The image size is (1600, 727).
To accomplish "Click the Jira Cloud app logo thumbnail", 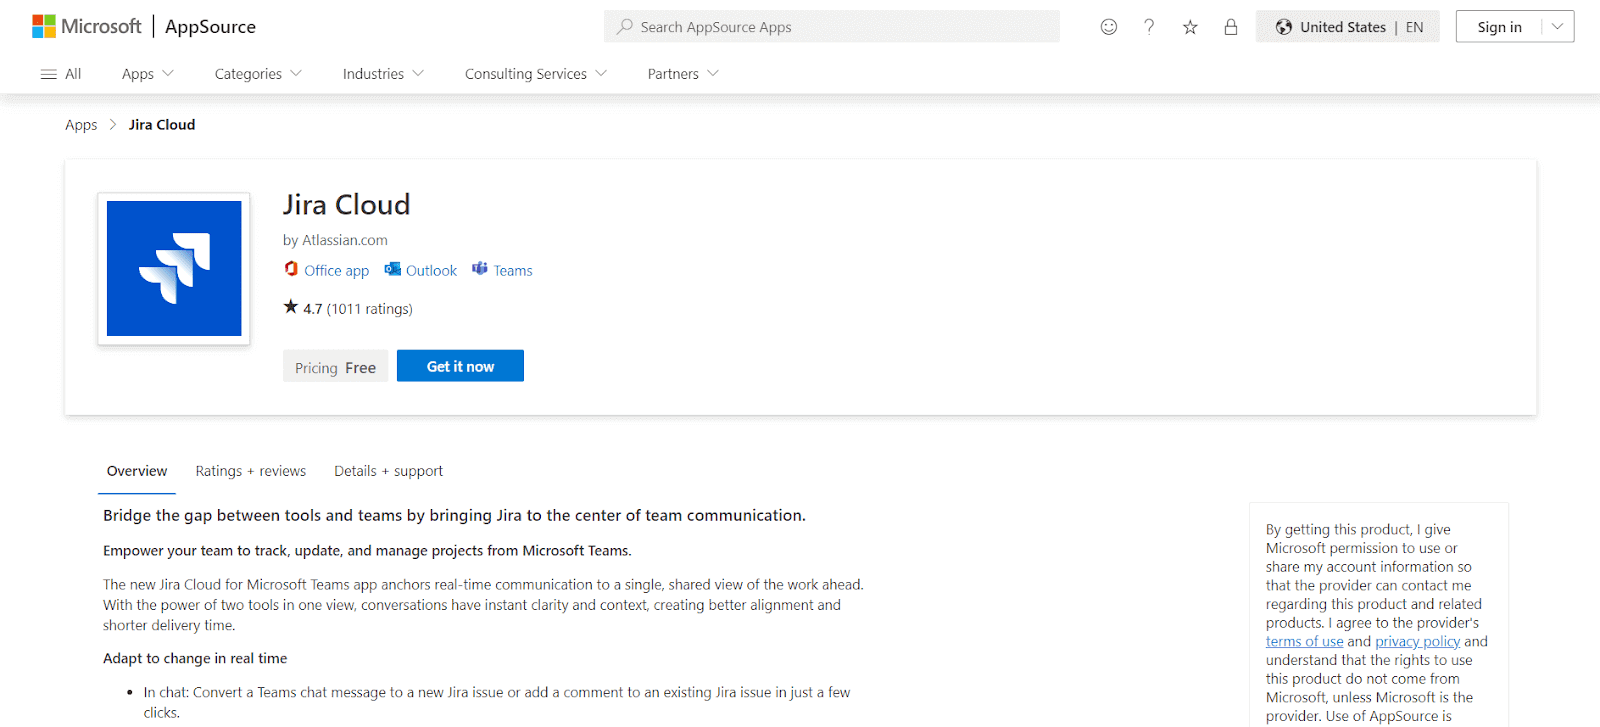I will 173,268.
